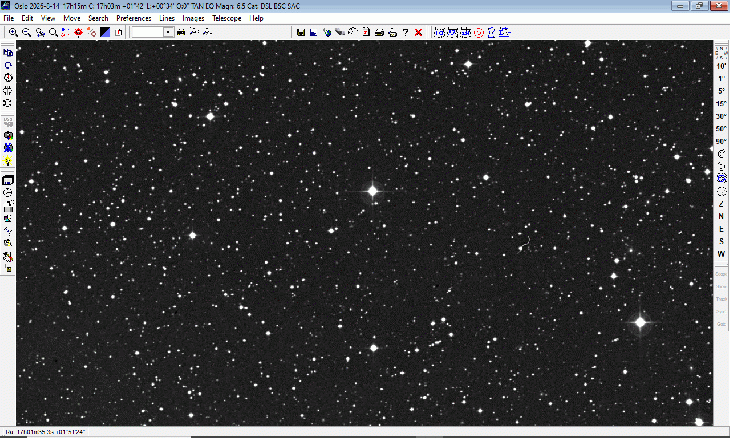Click the printer icon

tap(379, 32)
